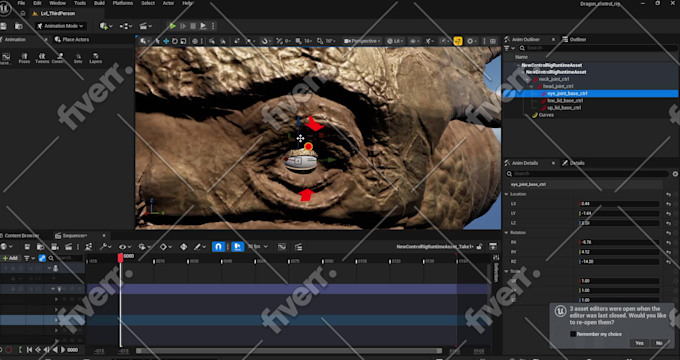The image size is (680, 360).
Task: Collapse the Rotation section
Action: (507, 232)
